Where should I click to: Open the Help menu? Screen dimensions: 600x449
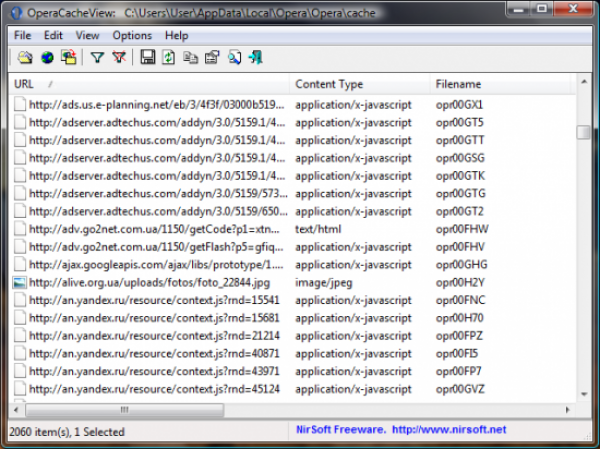click(x=176, y=36)
